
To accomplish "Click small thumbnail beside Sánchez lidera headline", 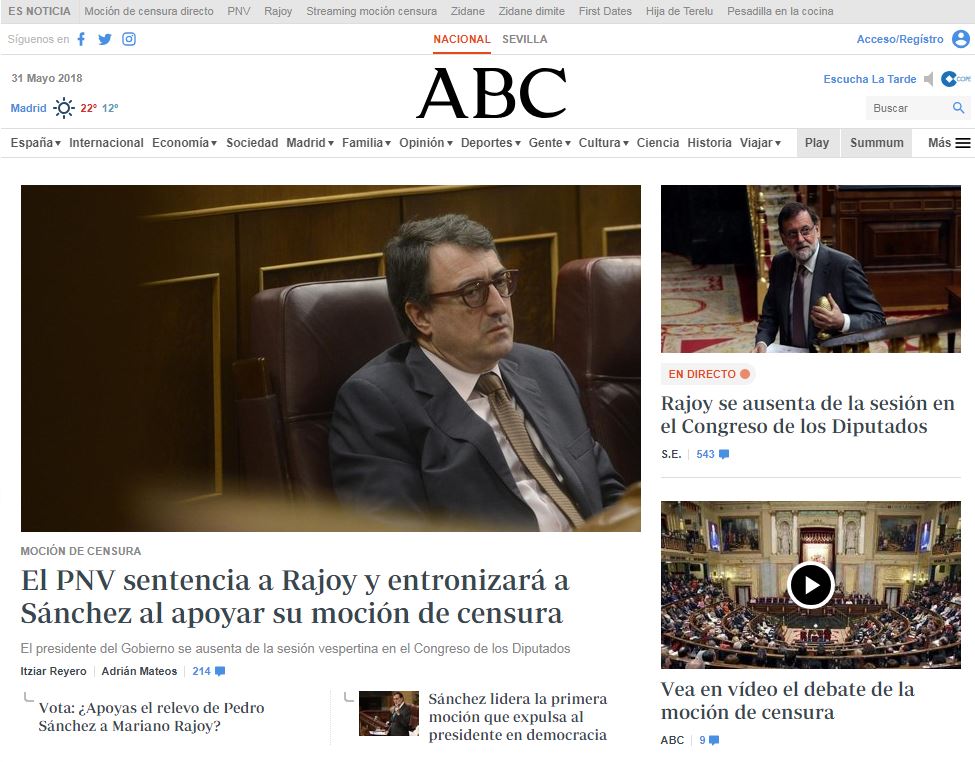I will click(389, 713).
